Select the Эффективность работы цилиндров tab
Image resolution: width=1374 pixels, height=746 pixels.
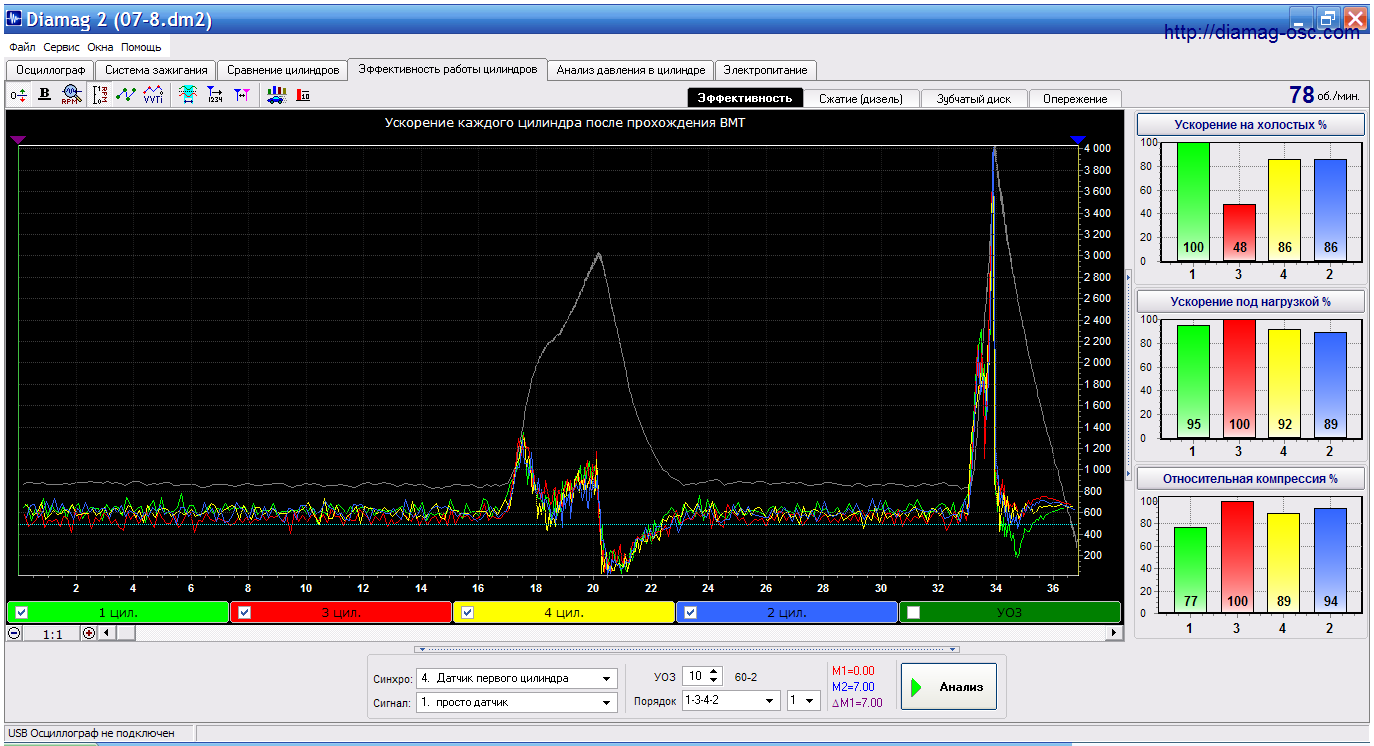(448, 69)
